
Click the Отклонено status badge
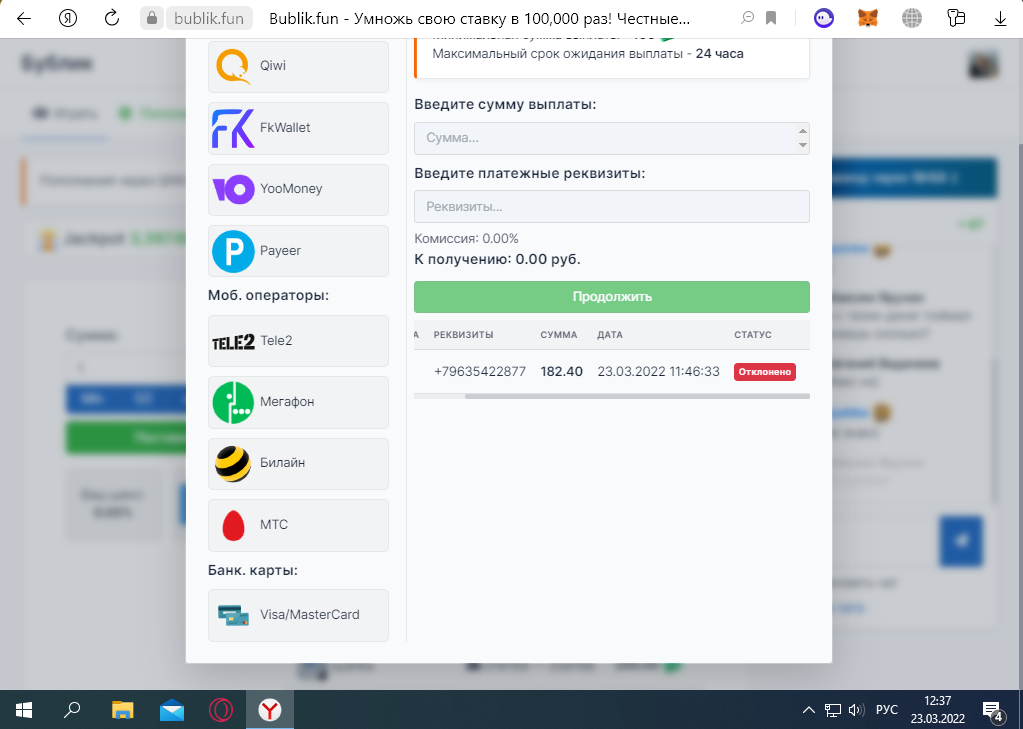(x=765, y=372)
